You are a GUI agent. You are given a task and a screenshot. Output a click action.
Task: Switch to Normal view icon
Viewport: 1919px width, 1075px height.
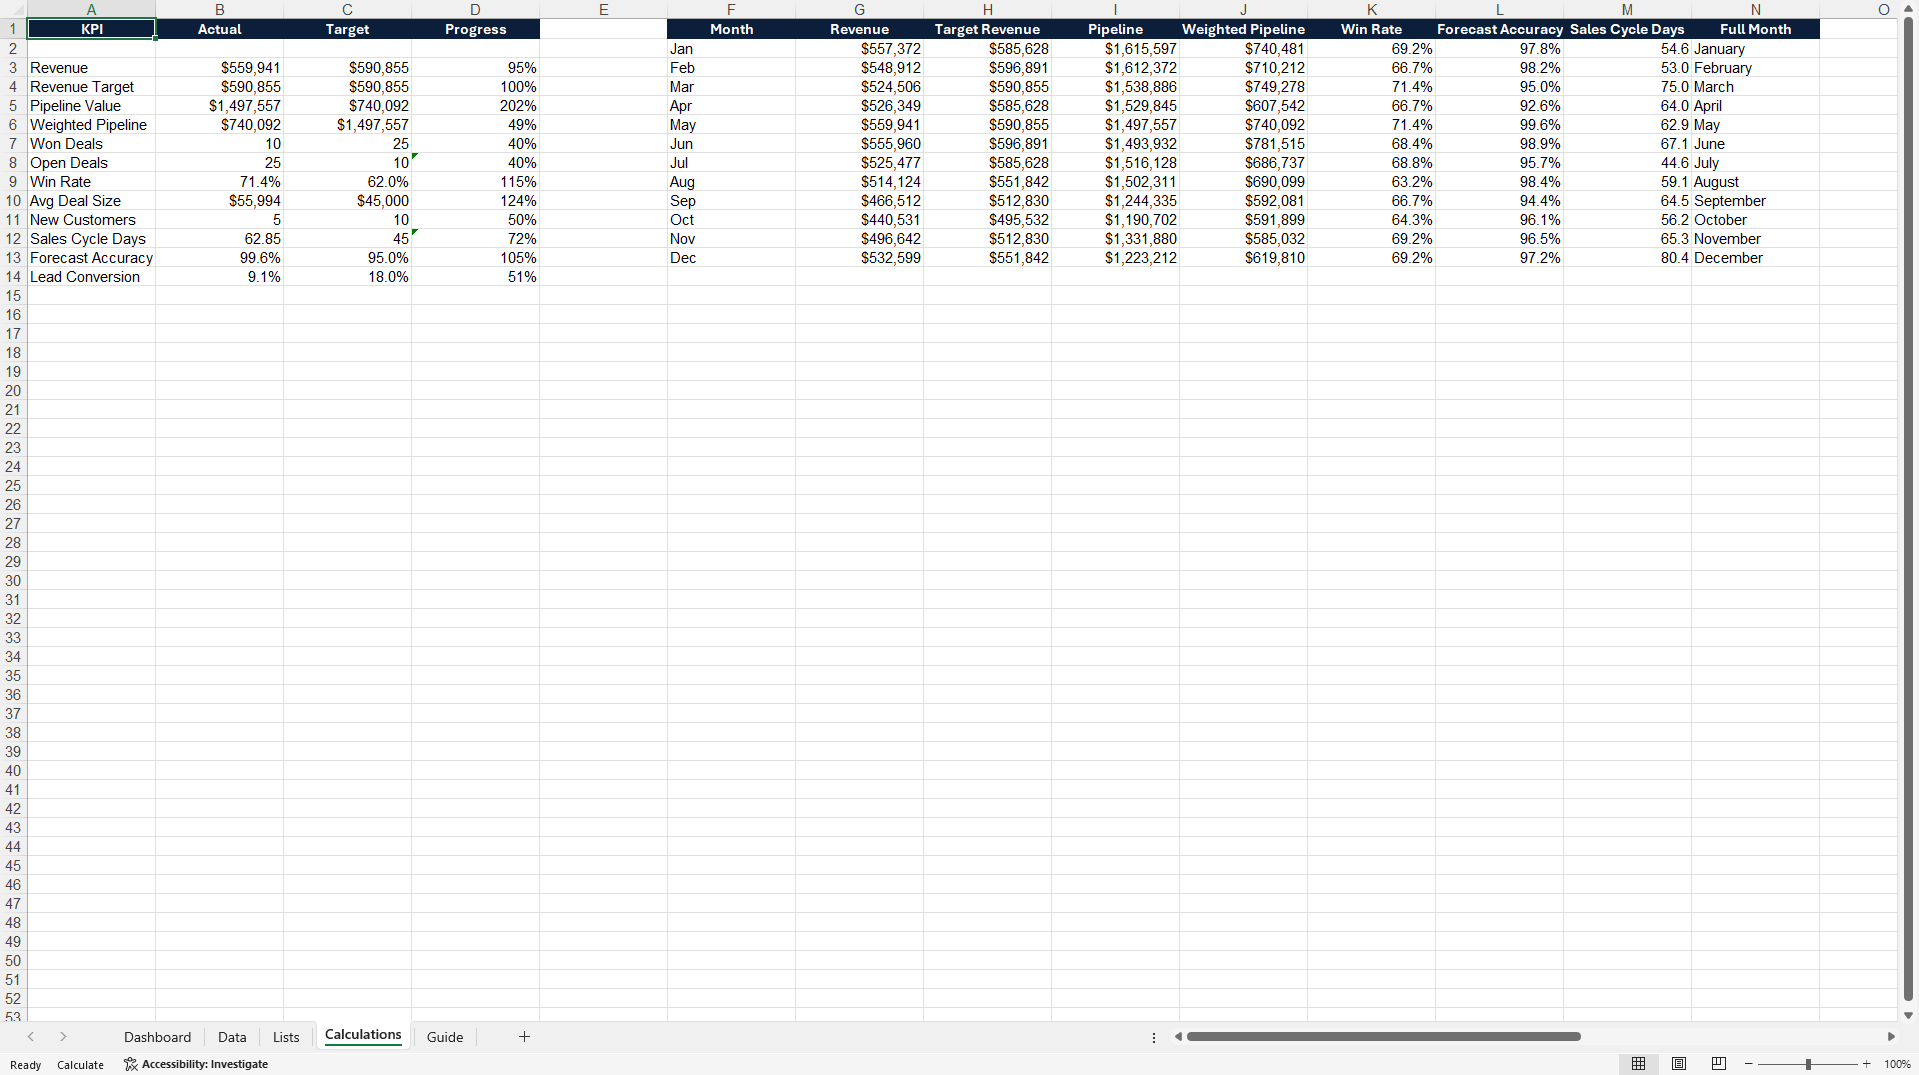point(1638,1064)
